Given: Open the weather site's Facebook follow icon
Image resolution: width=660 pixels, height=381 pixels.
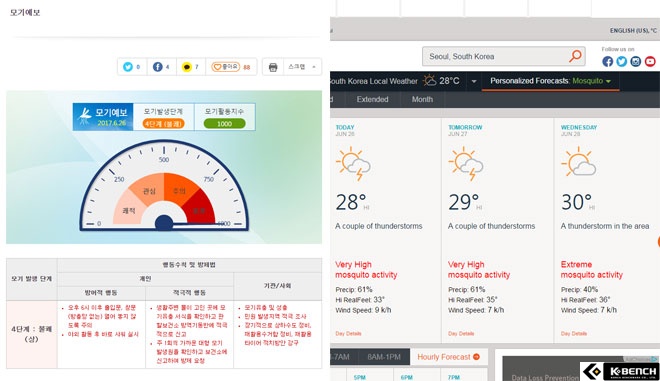Looking at the screenshot, I should pos(607,61).
